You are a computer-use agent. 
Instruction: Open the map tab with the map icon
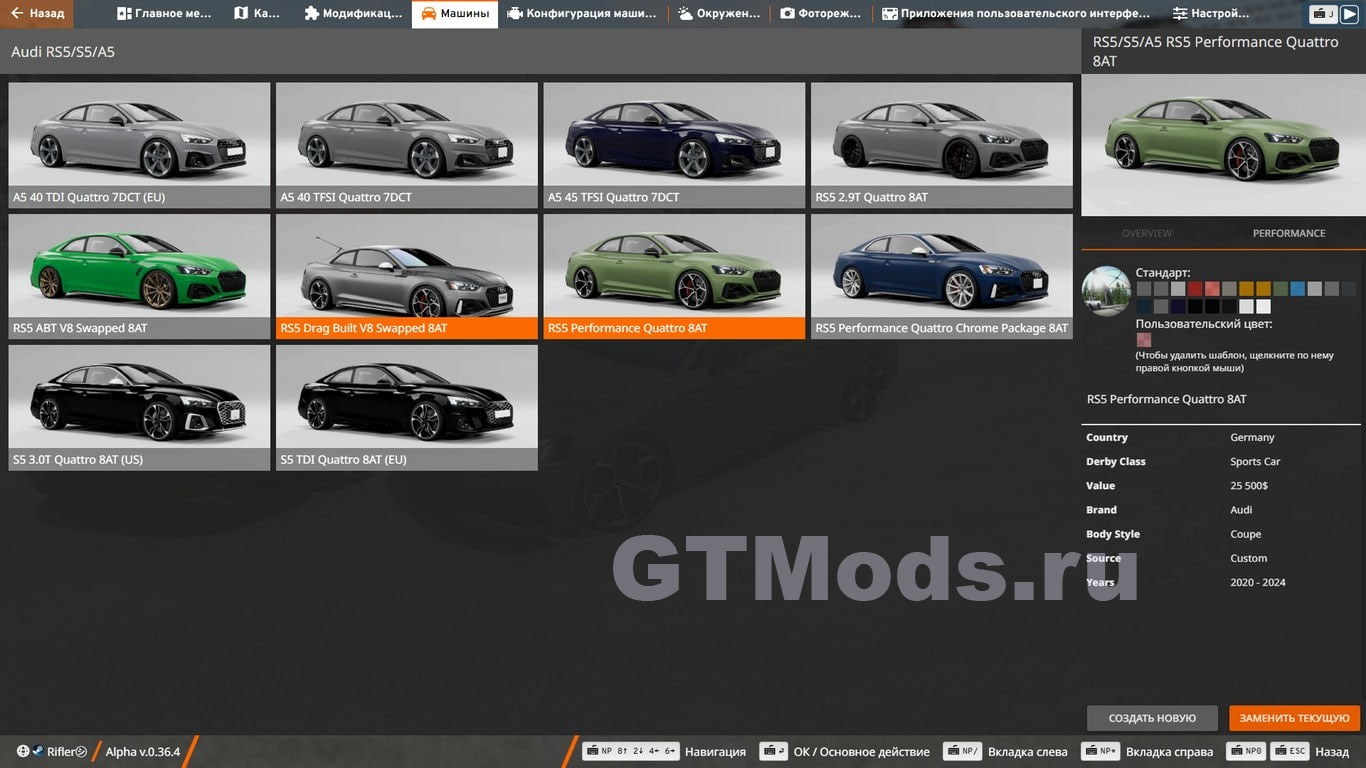coord(257,14)
